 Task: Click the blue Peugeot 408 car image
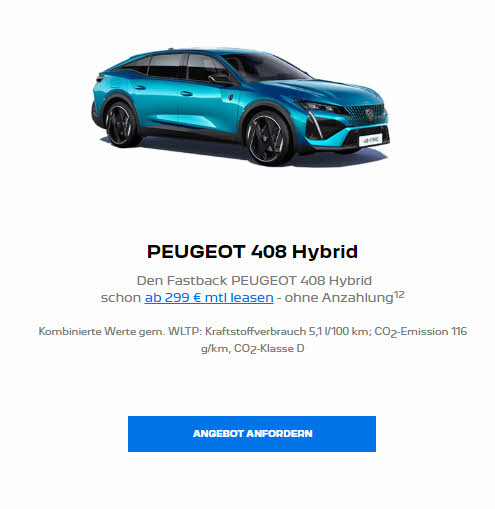pos(241,107)
